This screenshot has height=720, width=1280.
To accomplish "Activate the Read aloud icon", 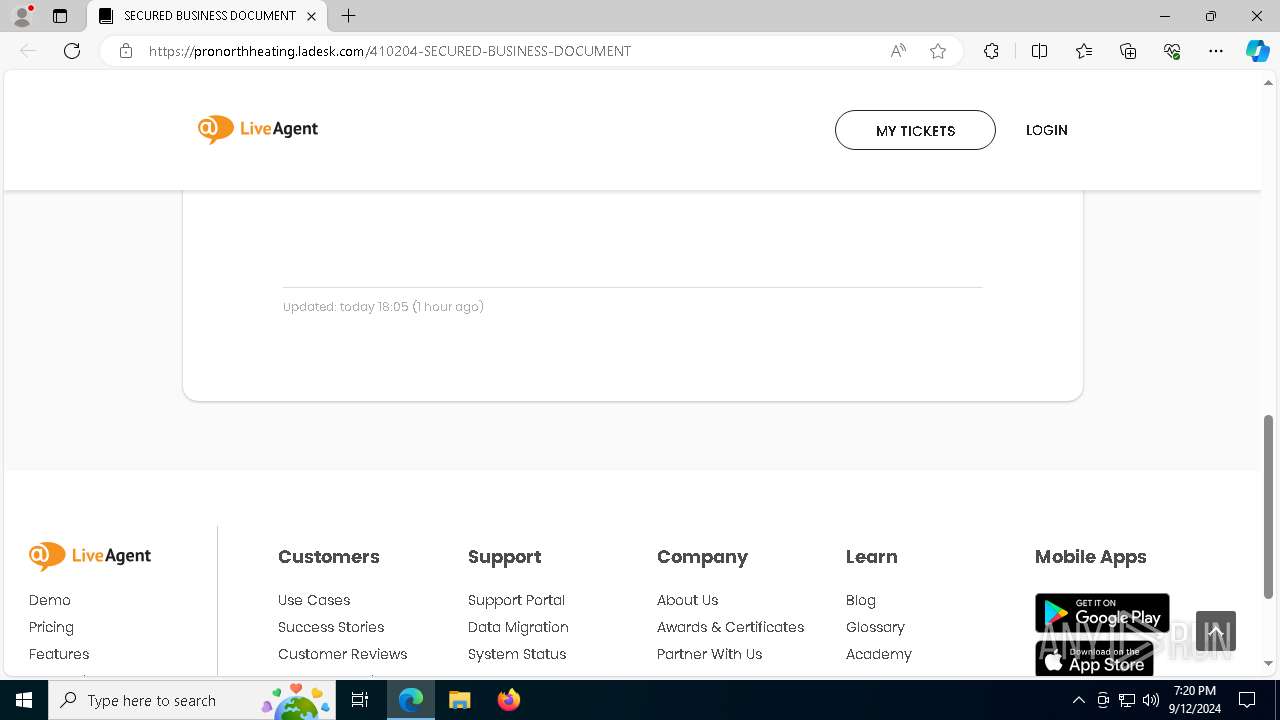I will 898,51.
